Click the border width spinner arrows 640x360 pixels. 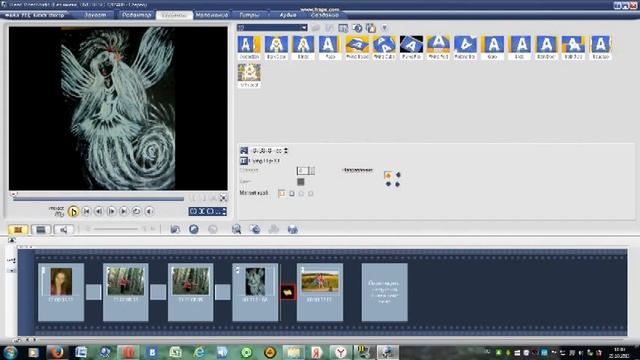[312, 171]
